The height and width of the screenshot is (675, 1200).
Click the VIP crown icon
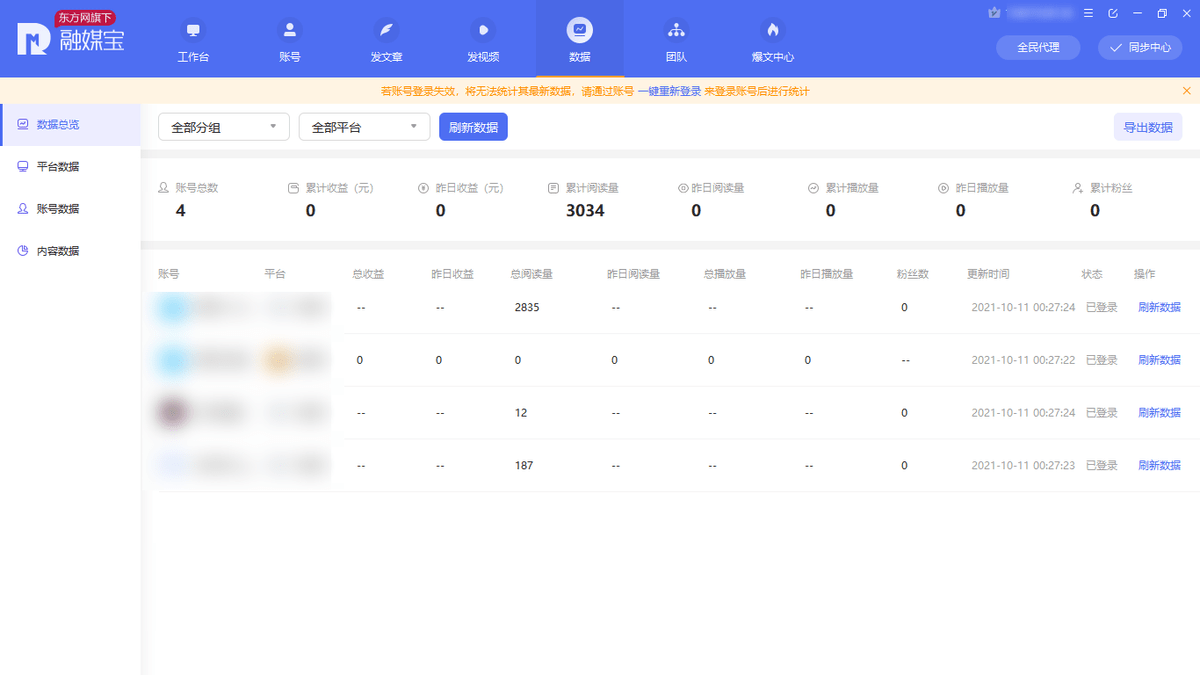coord(994,13)
